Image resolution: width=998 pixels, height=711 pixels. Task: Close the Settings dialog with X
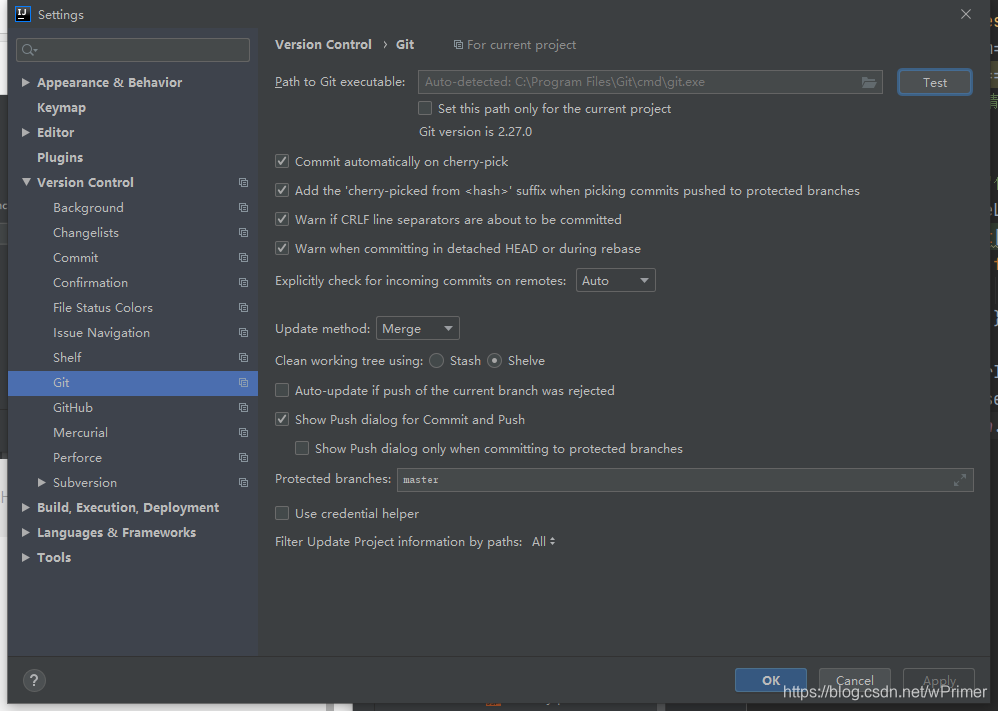point(966,14)
